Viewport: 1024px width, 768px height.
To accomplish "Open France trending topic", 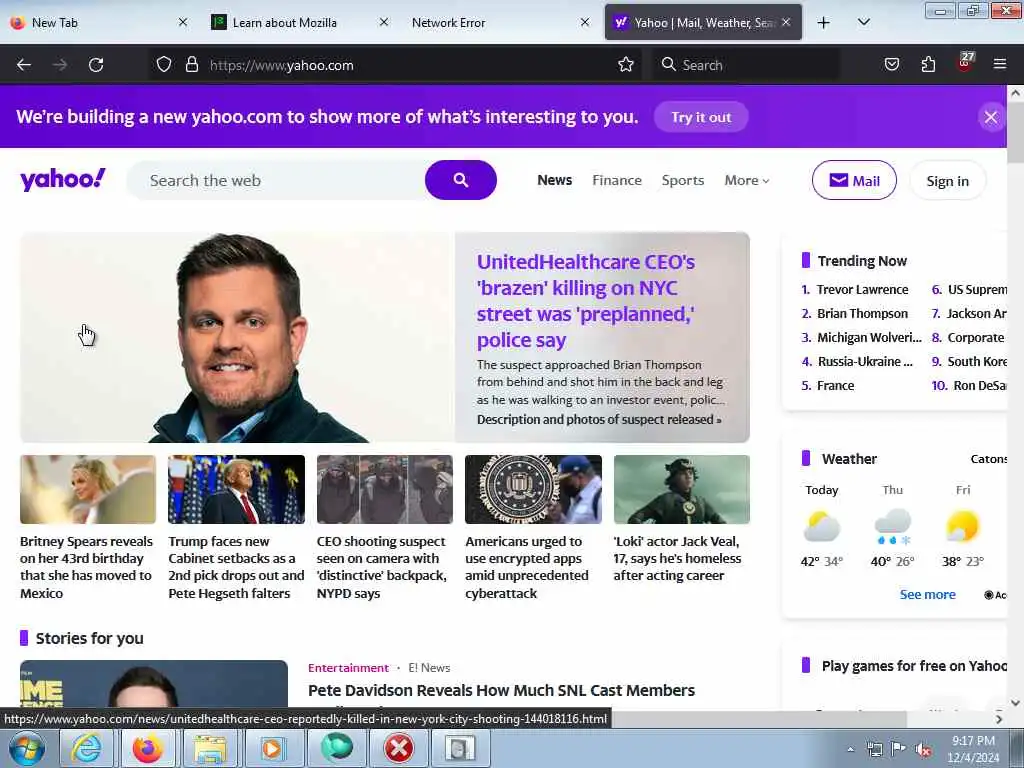I will coord(835,385).
